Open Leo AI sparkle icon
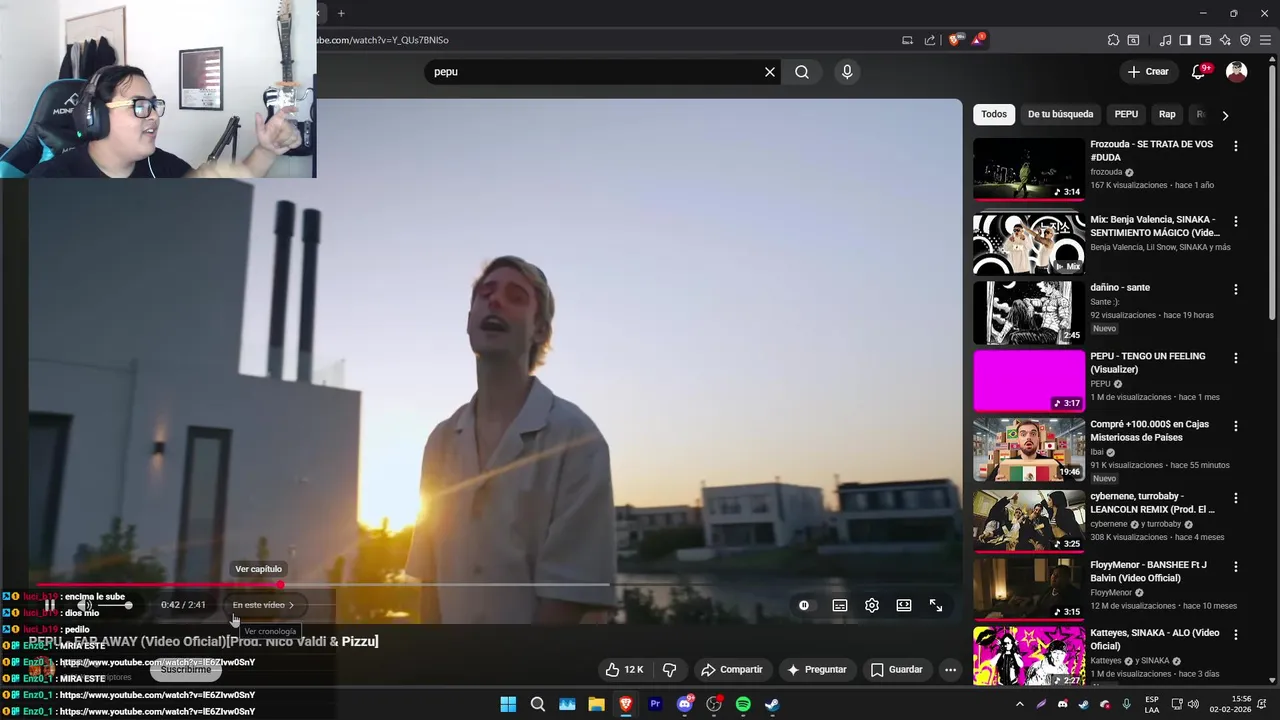Viewport: 1280px width, 720px height. [1225, 40]
